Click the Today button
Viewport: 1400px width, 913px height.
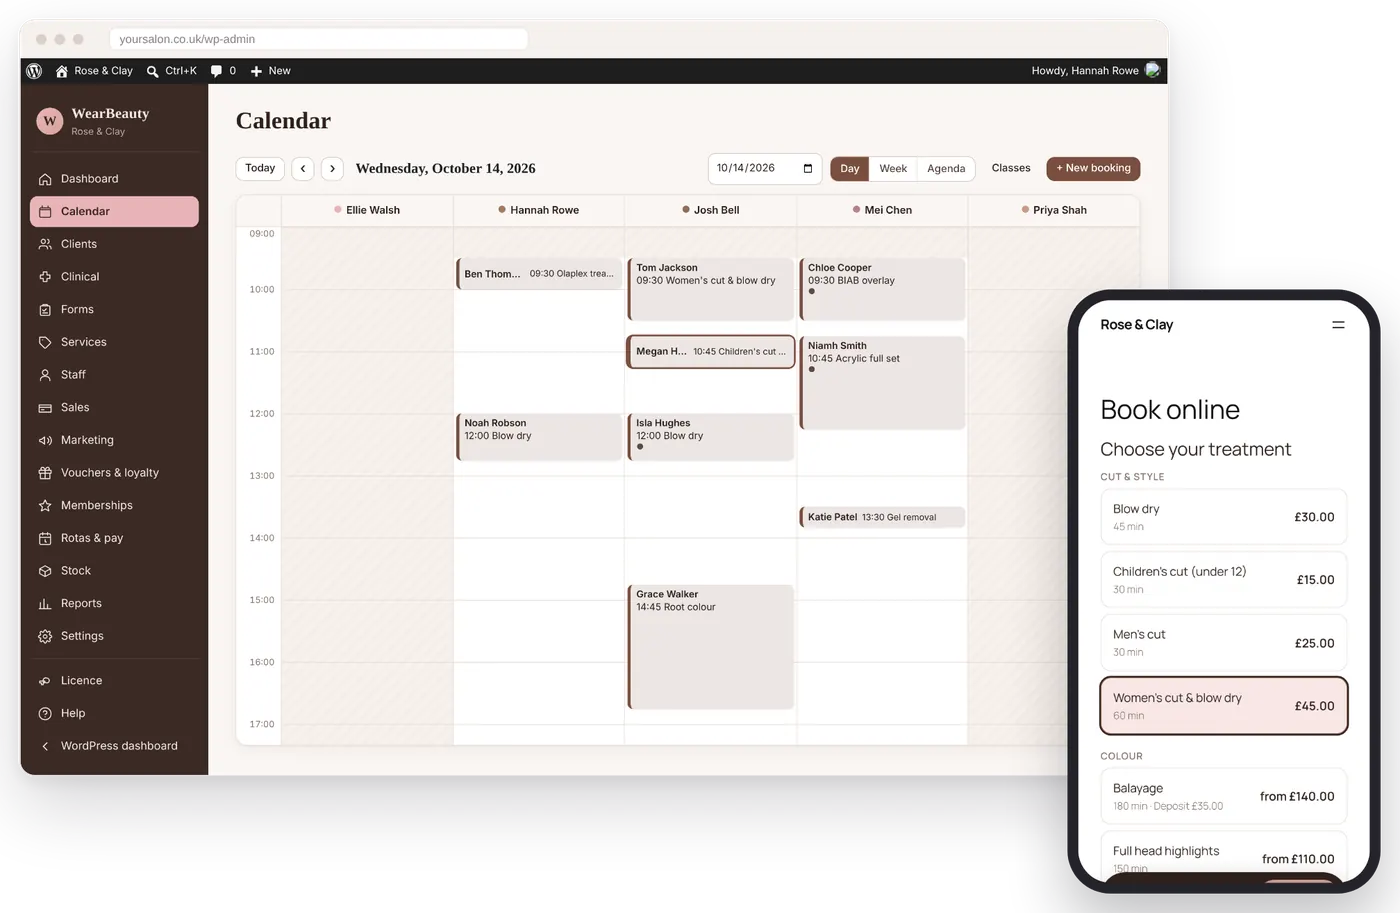coord(260,168)
